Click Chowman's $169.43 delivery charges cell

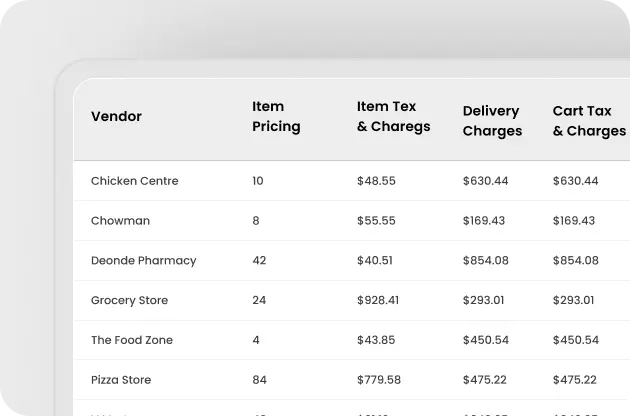click(484, 221)
